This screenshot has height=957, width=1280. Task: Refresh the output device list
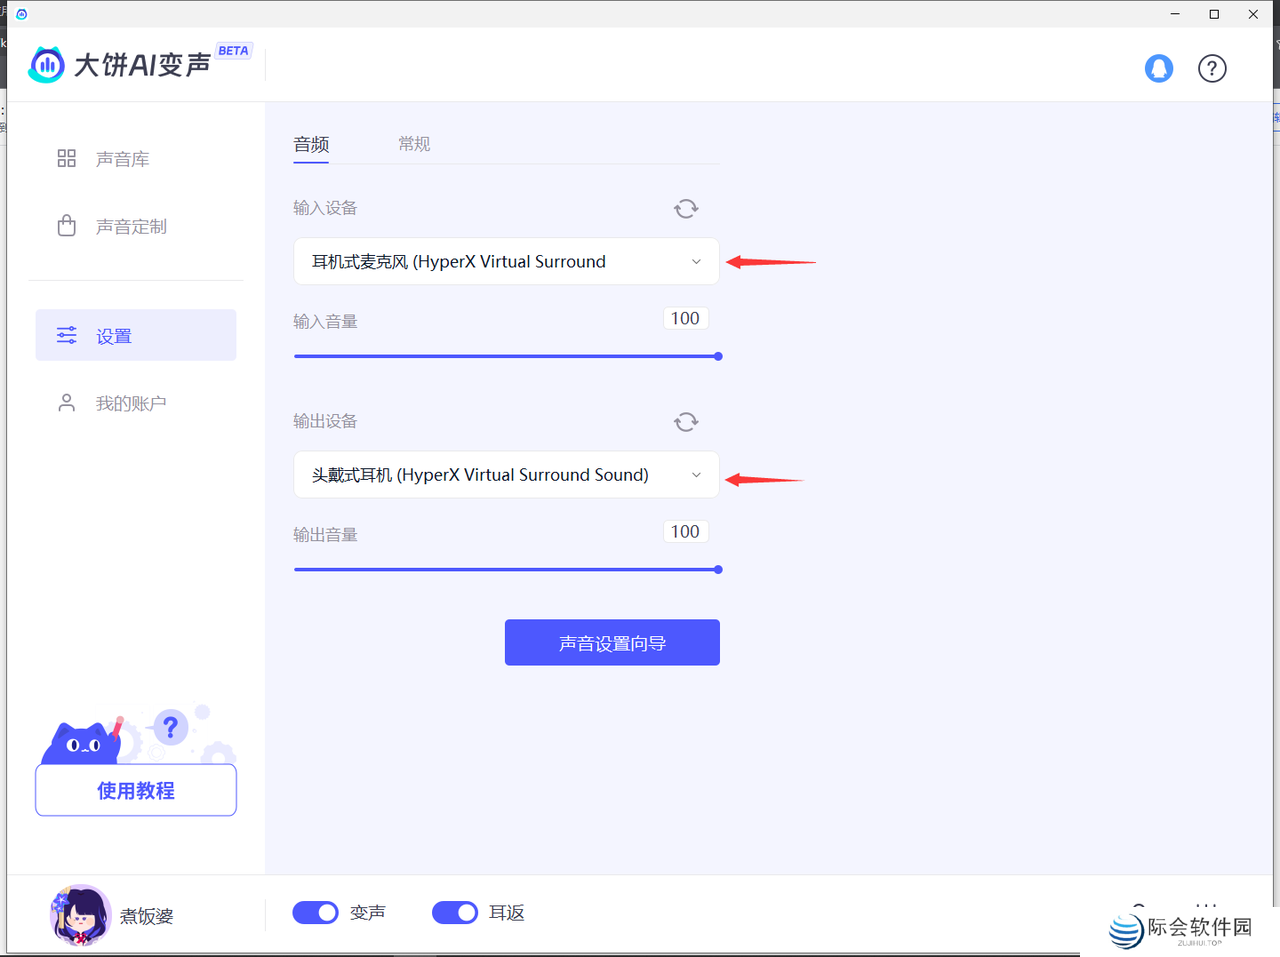(686, 421)
